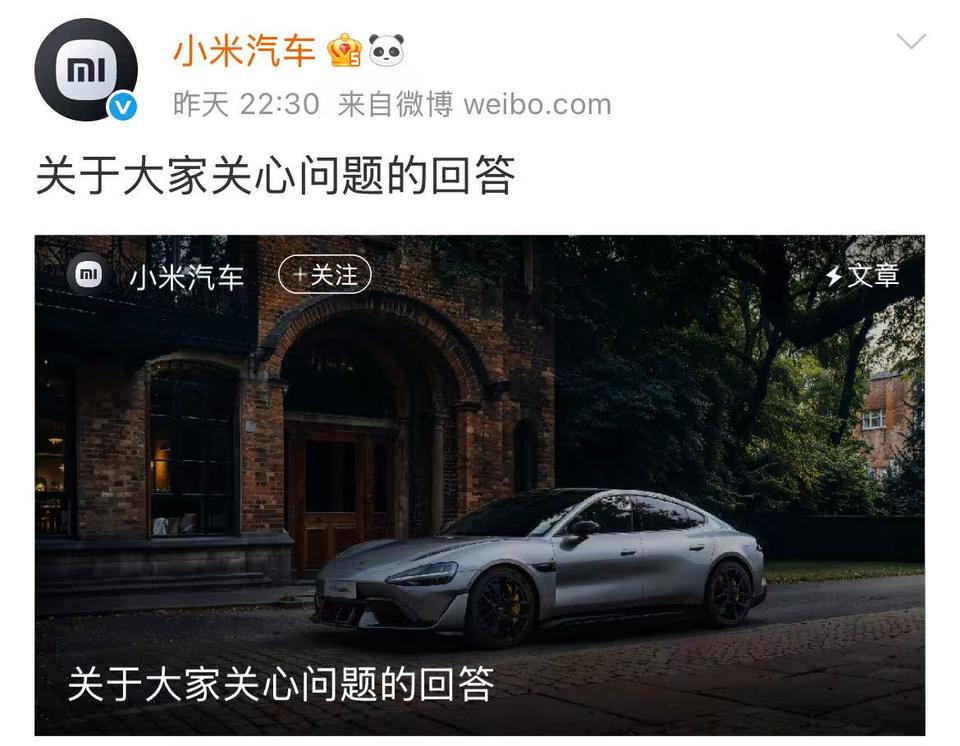Tap the gold crown membership badge
The image size is (960, 746).
click(x=345, y=50)
